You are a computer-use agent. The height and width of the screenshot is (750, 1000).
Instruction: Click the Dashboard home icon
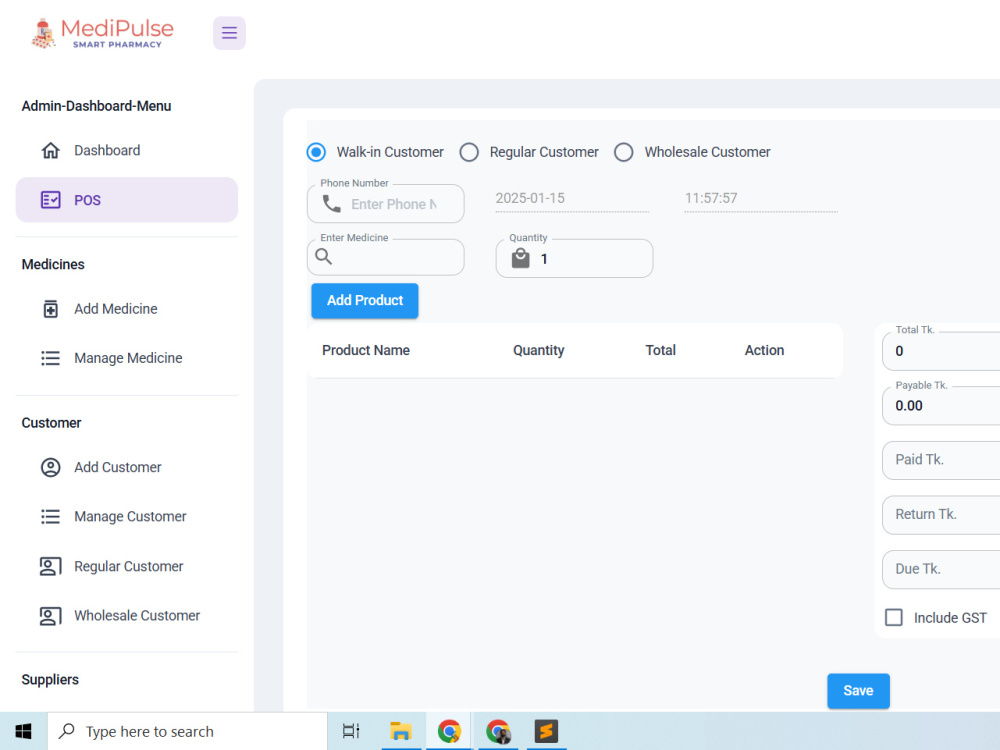click(x=50, y=151)
